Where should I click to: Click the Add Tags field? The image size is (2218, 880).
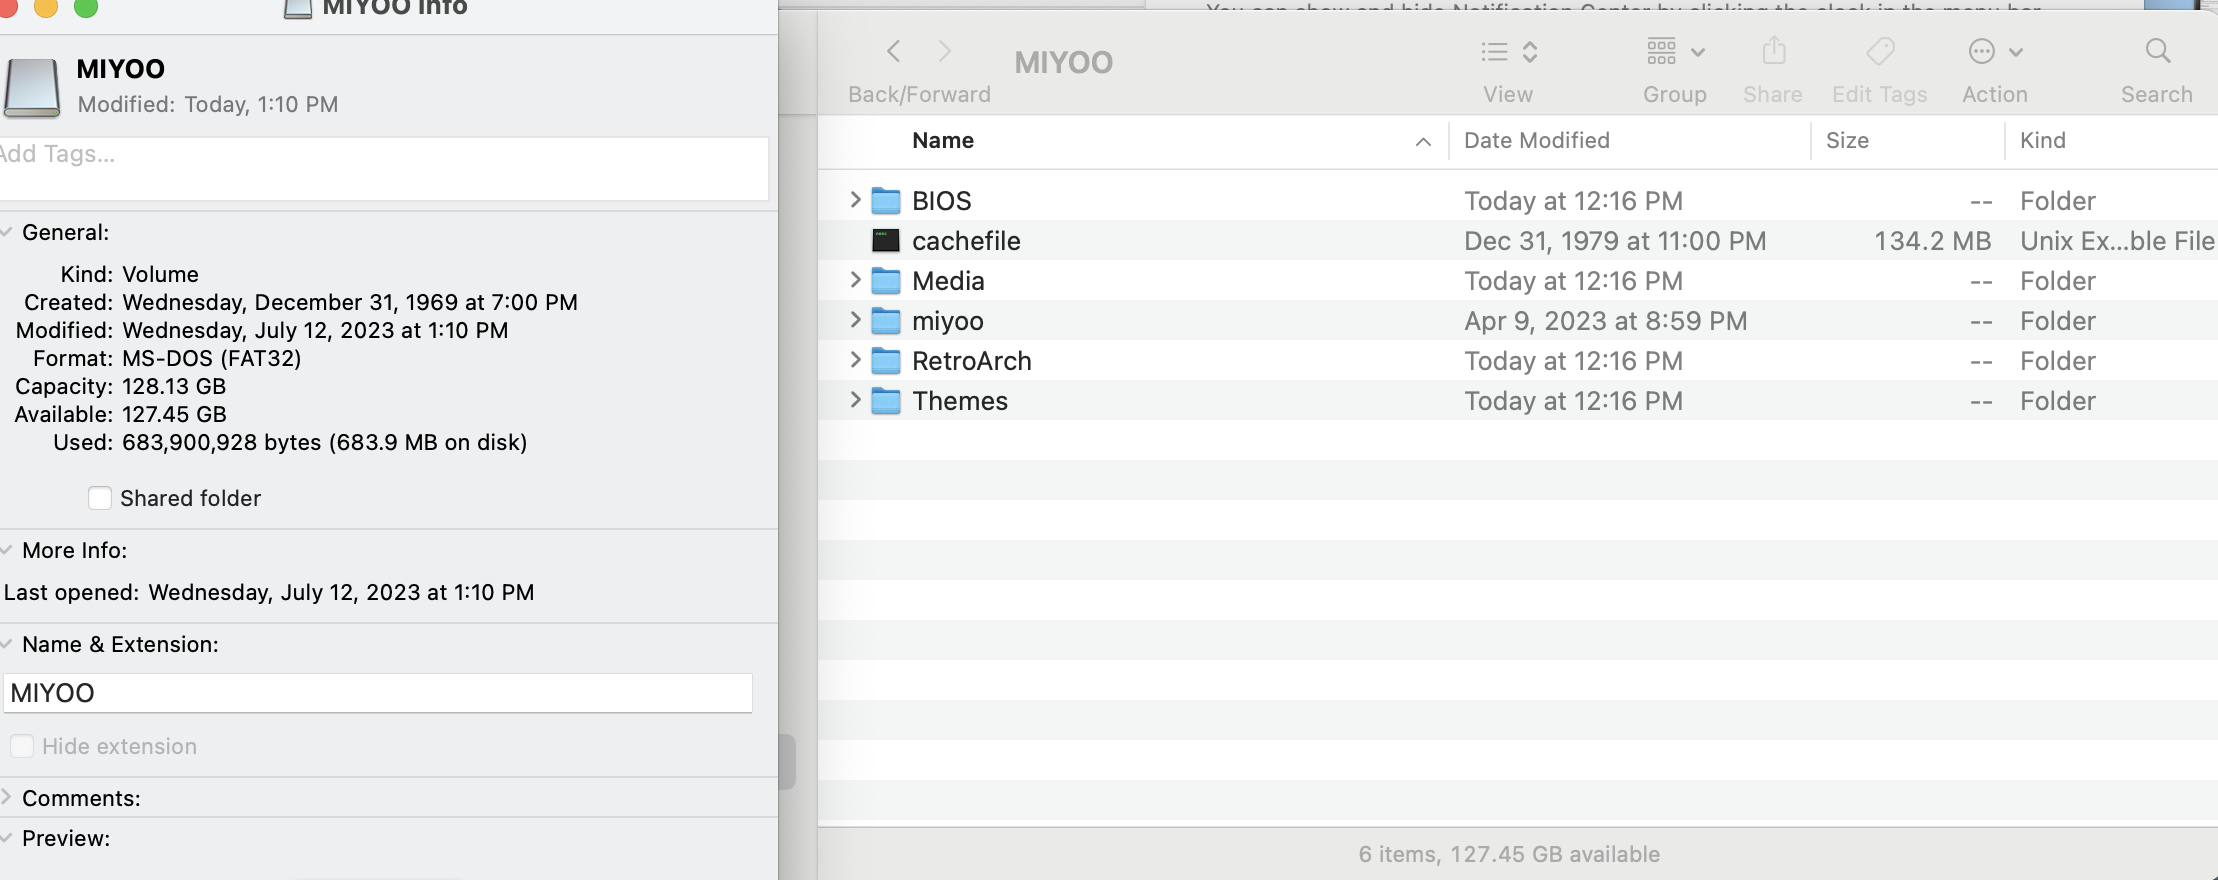(x=384, y=168)
